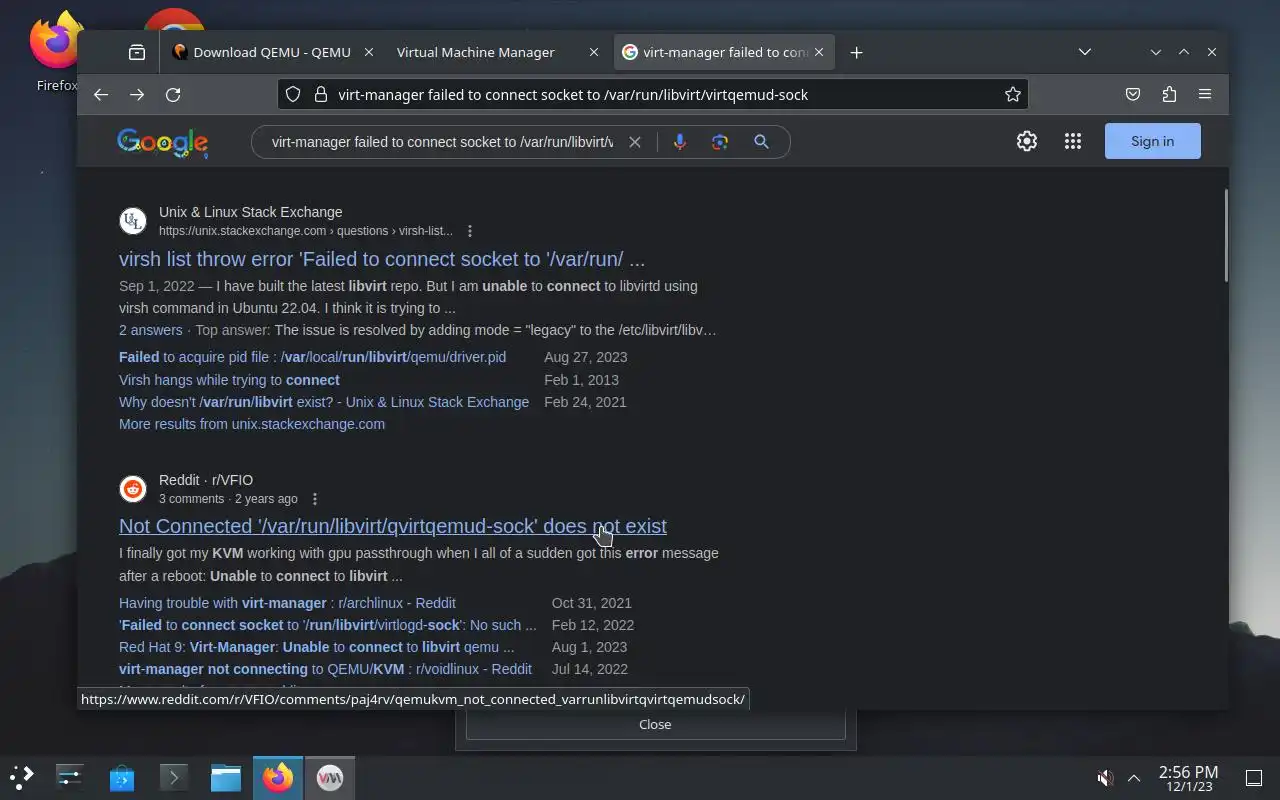Open Red Hat 9 Virt-Manager link
This screenshot has width=1280, height=800.
pyautogui.click(x=316, y=647)
